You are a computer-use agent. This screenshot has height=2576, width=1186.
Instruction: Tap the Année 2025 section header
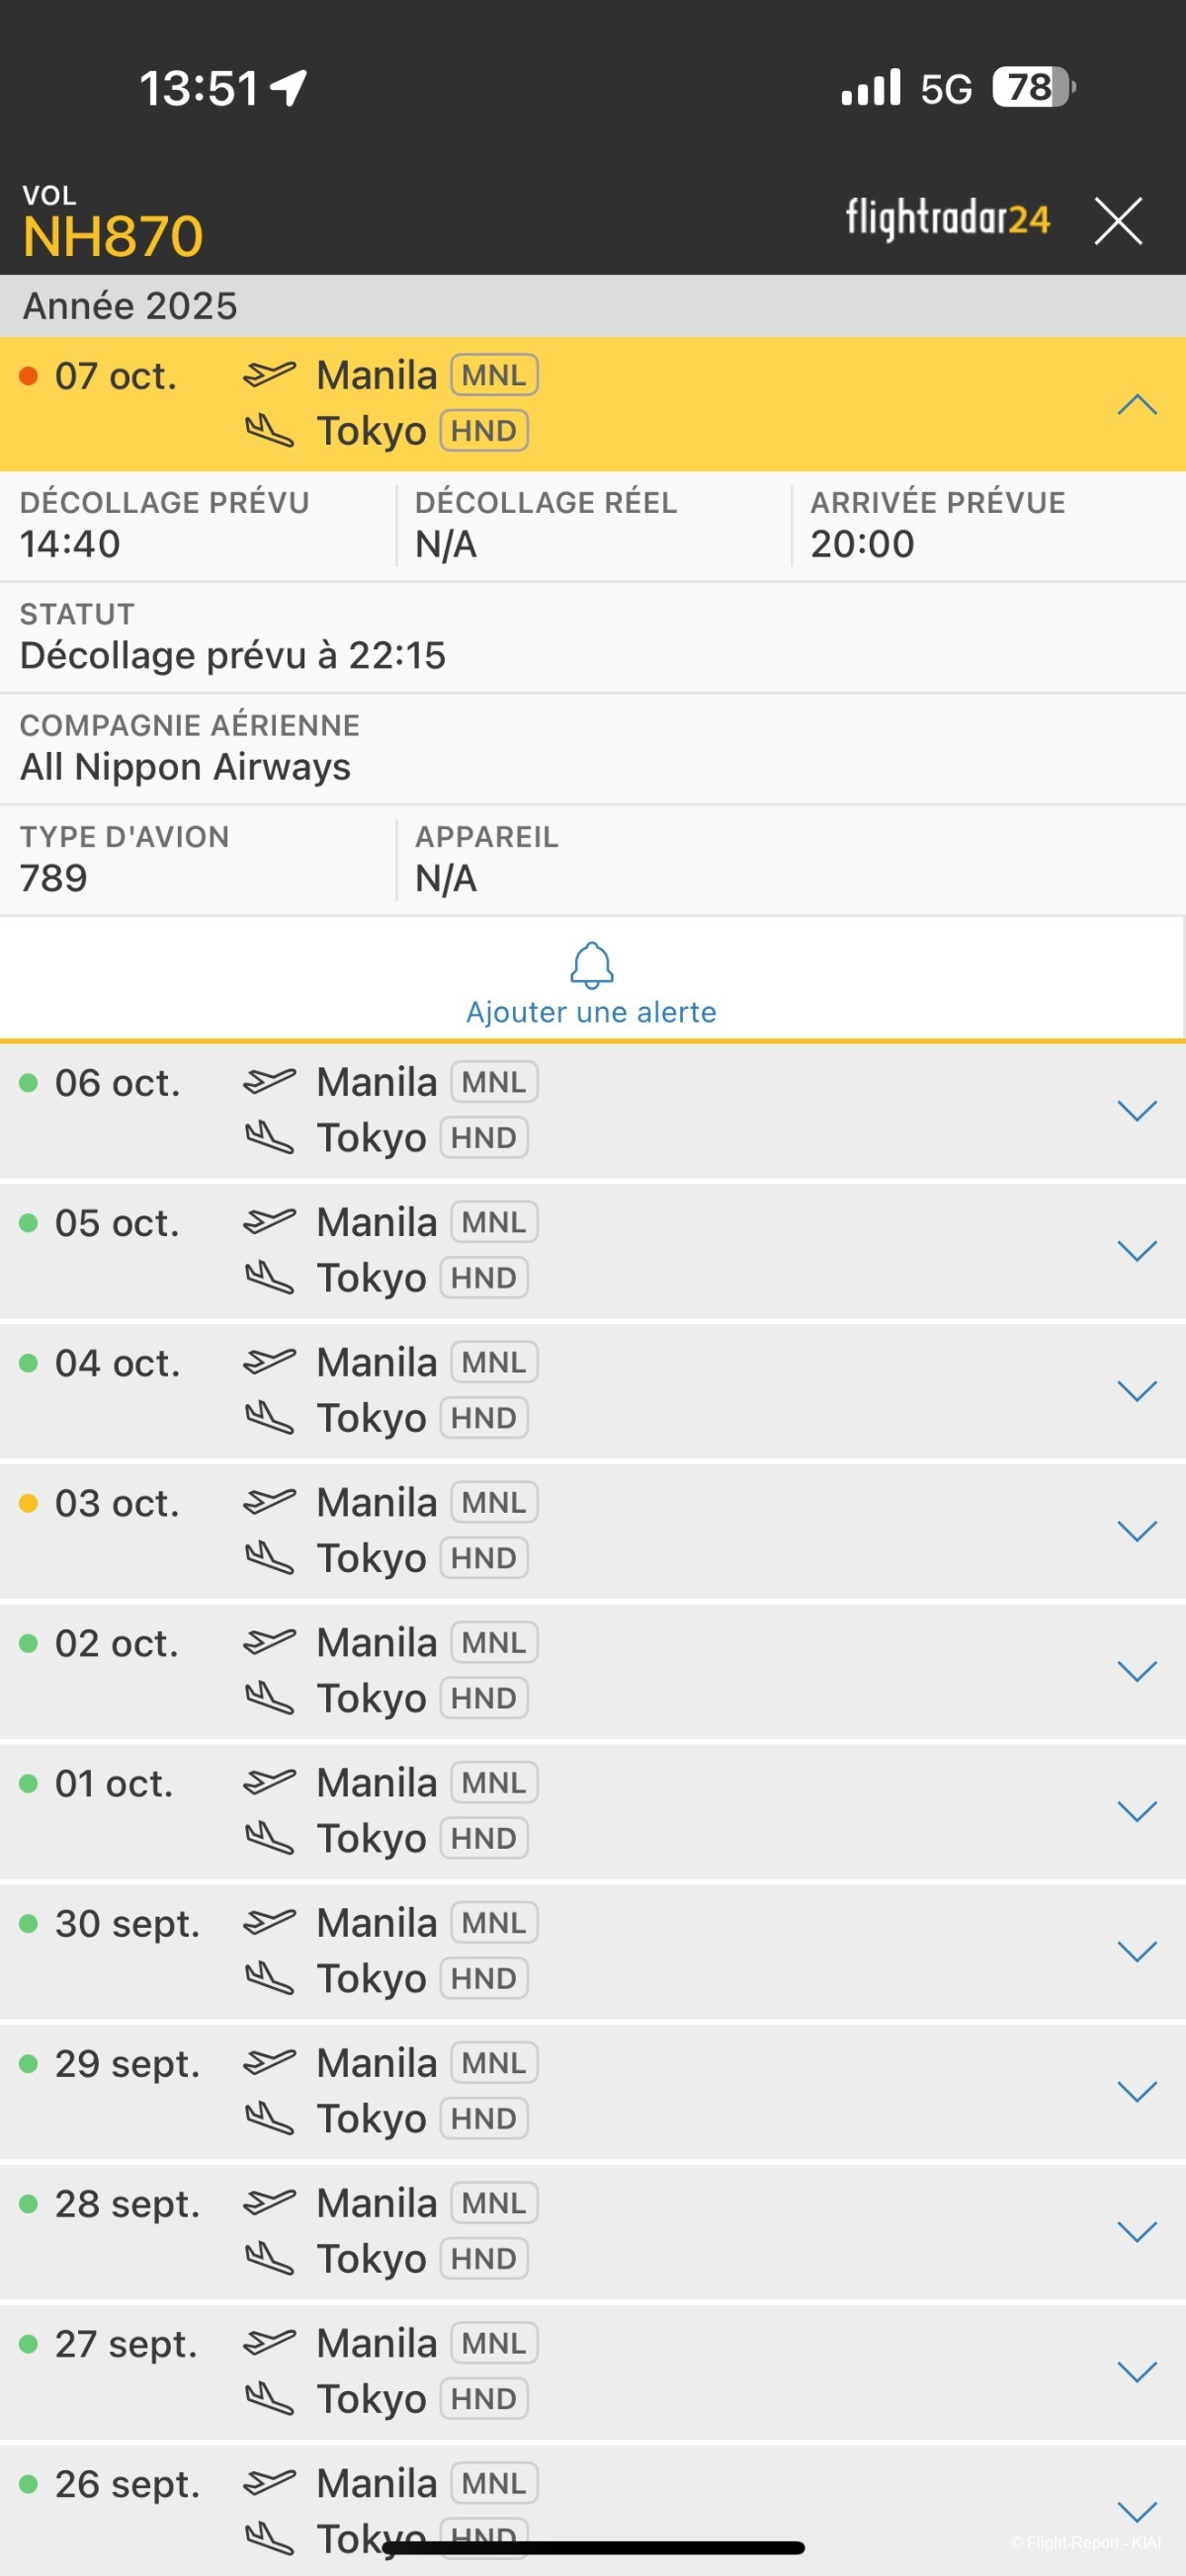click(130, 306)
